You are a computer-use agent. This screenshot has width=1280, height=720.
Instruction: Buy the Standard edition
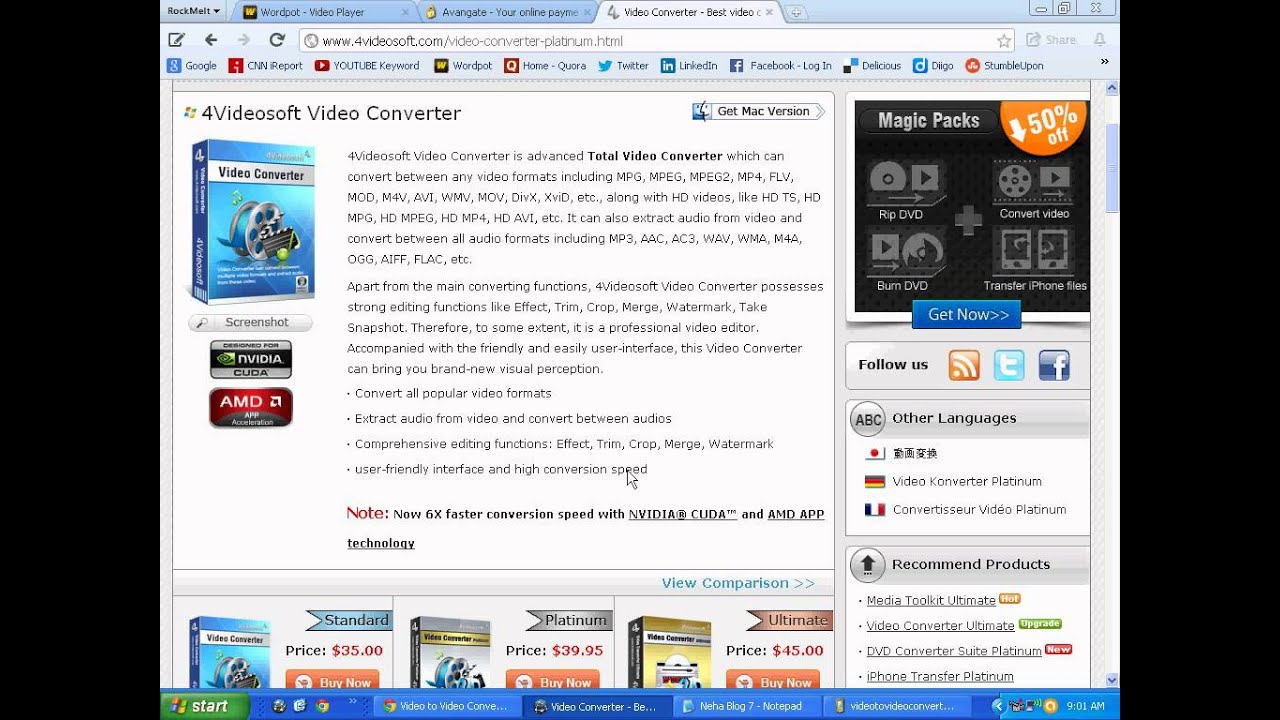[x=332, y=682]
